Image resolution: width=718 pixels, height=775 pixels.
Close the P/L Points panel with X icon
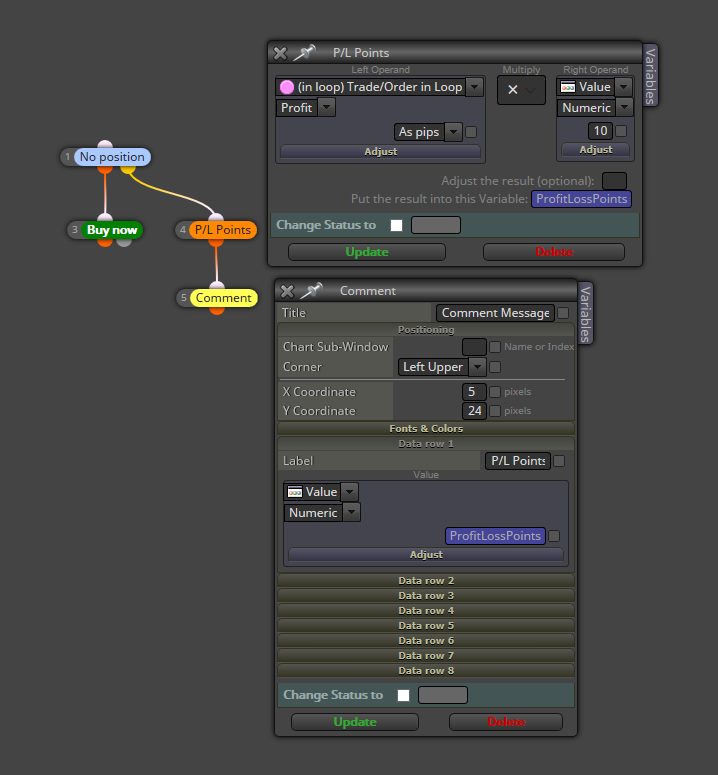tap(280, 53)
